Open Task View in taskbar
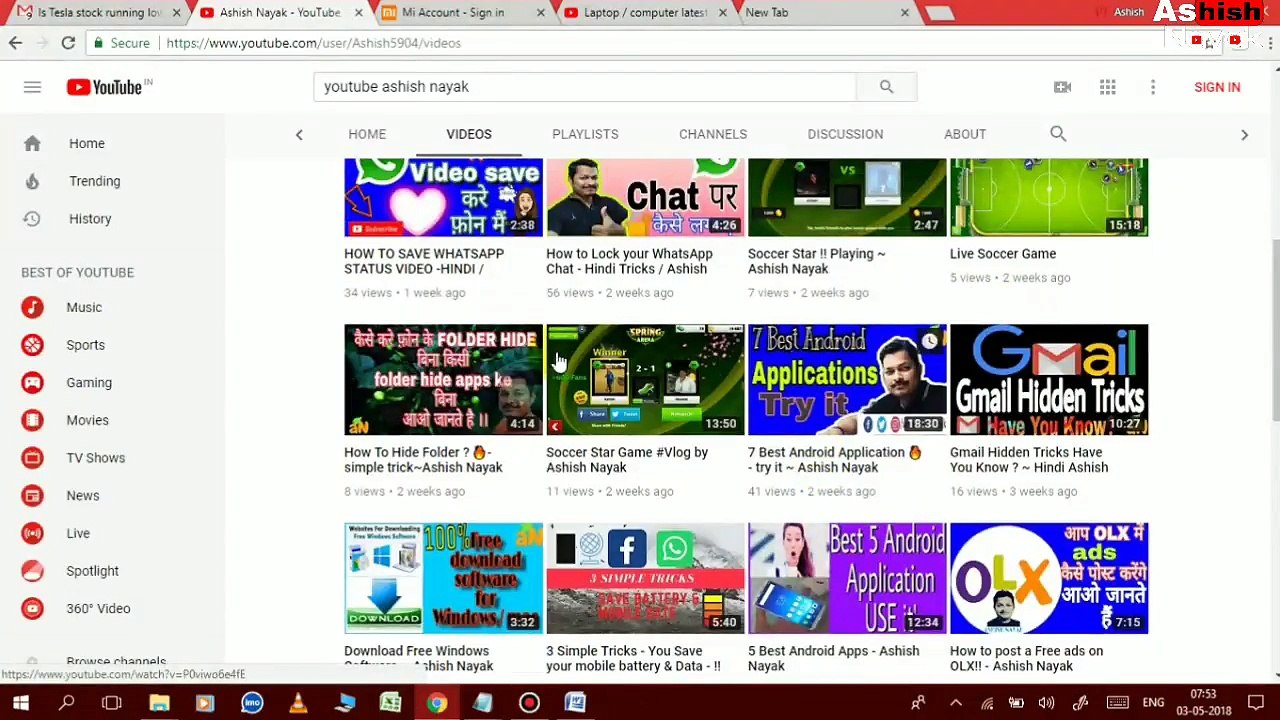 coord(111,703)
